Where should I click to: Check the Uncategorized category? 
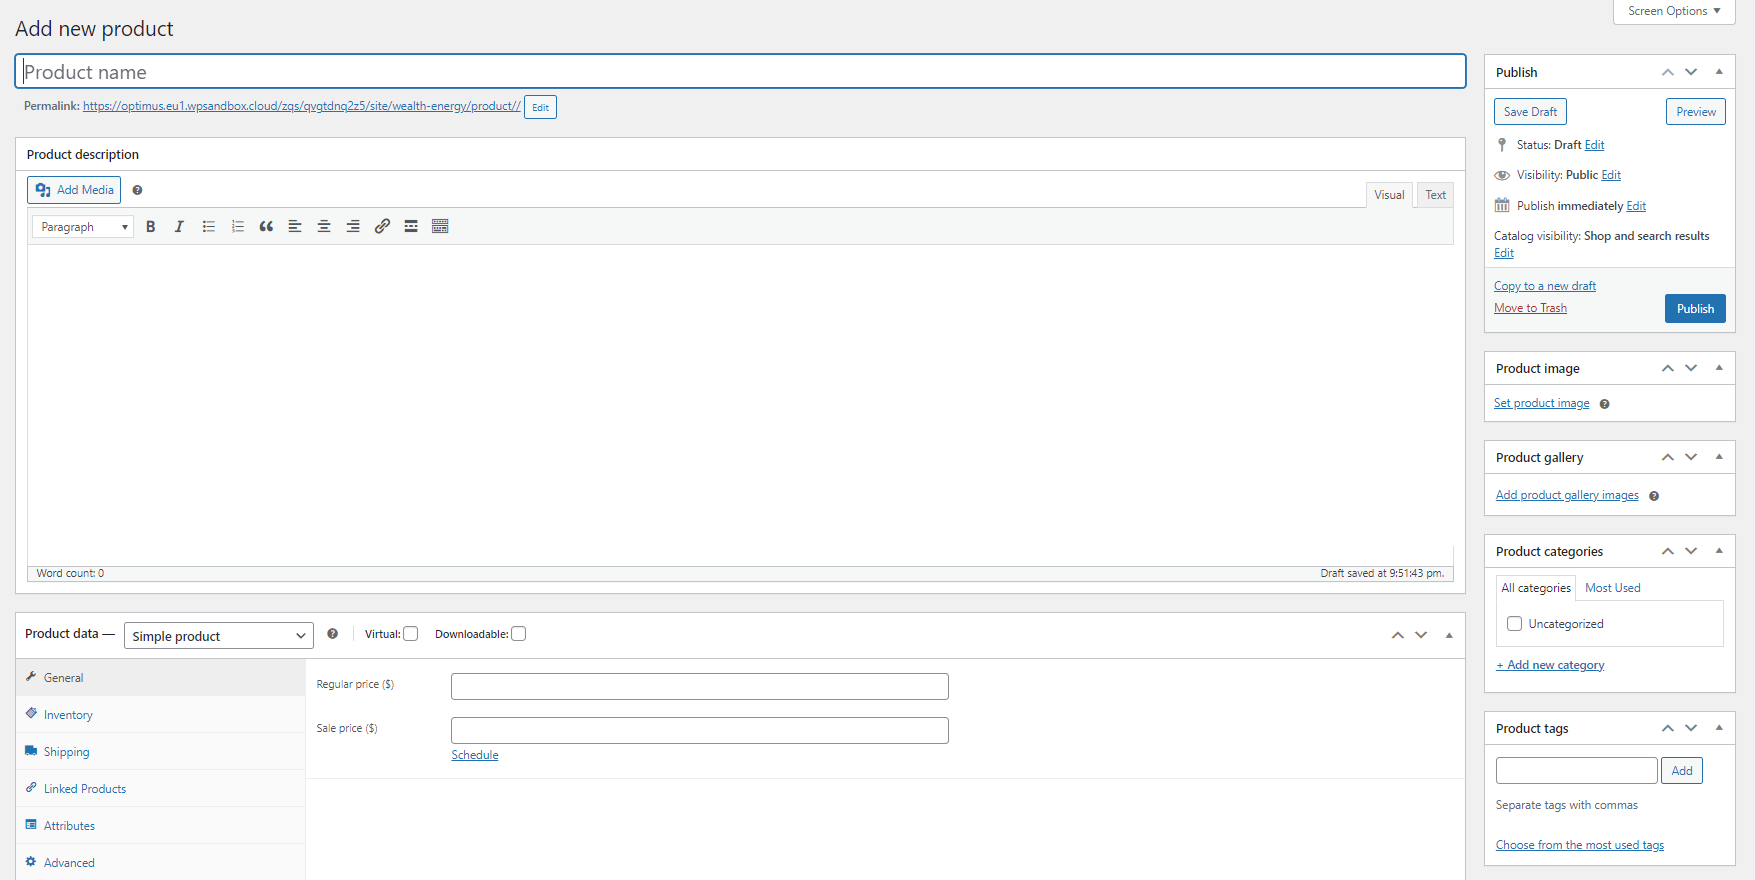click(x=1515, y=624)
